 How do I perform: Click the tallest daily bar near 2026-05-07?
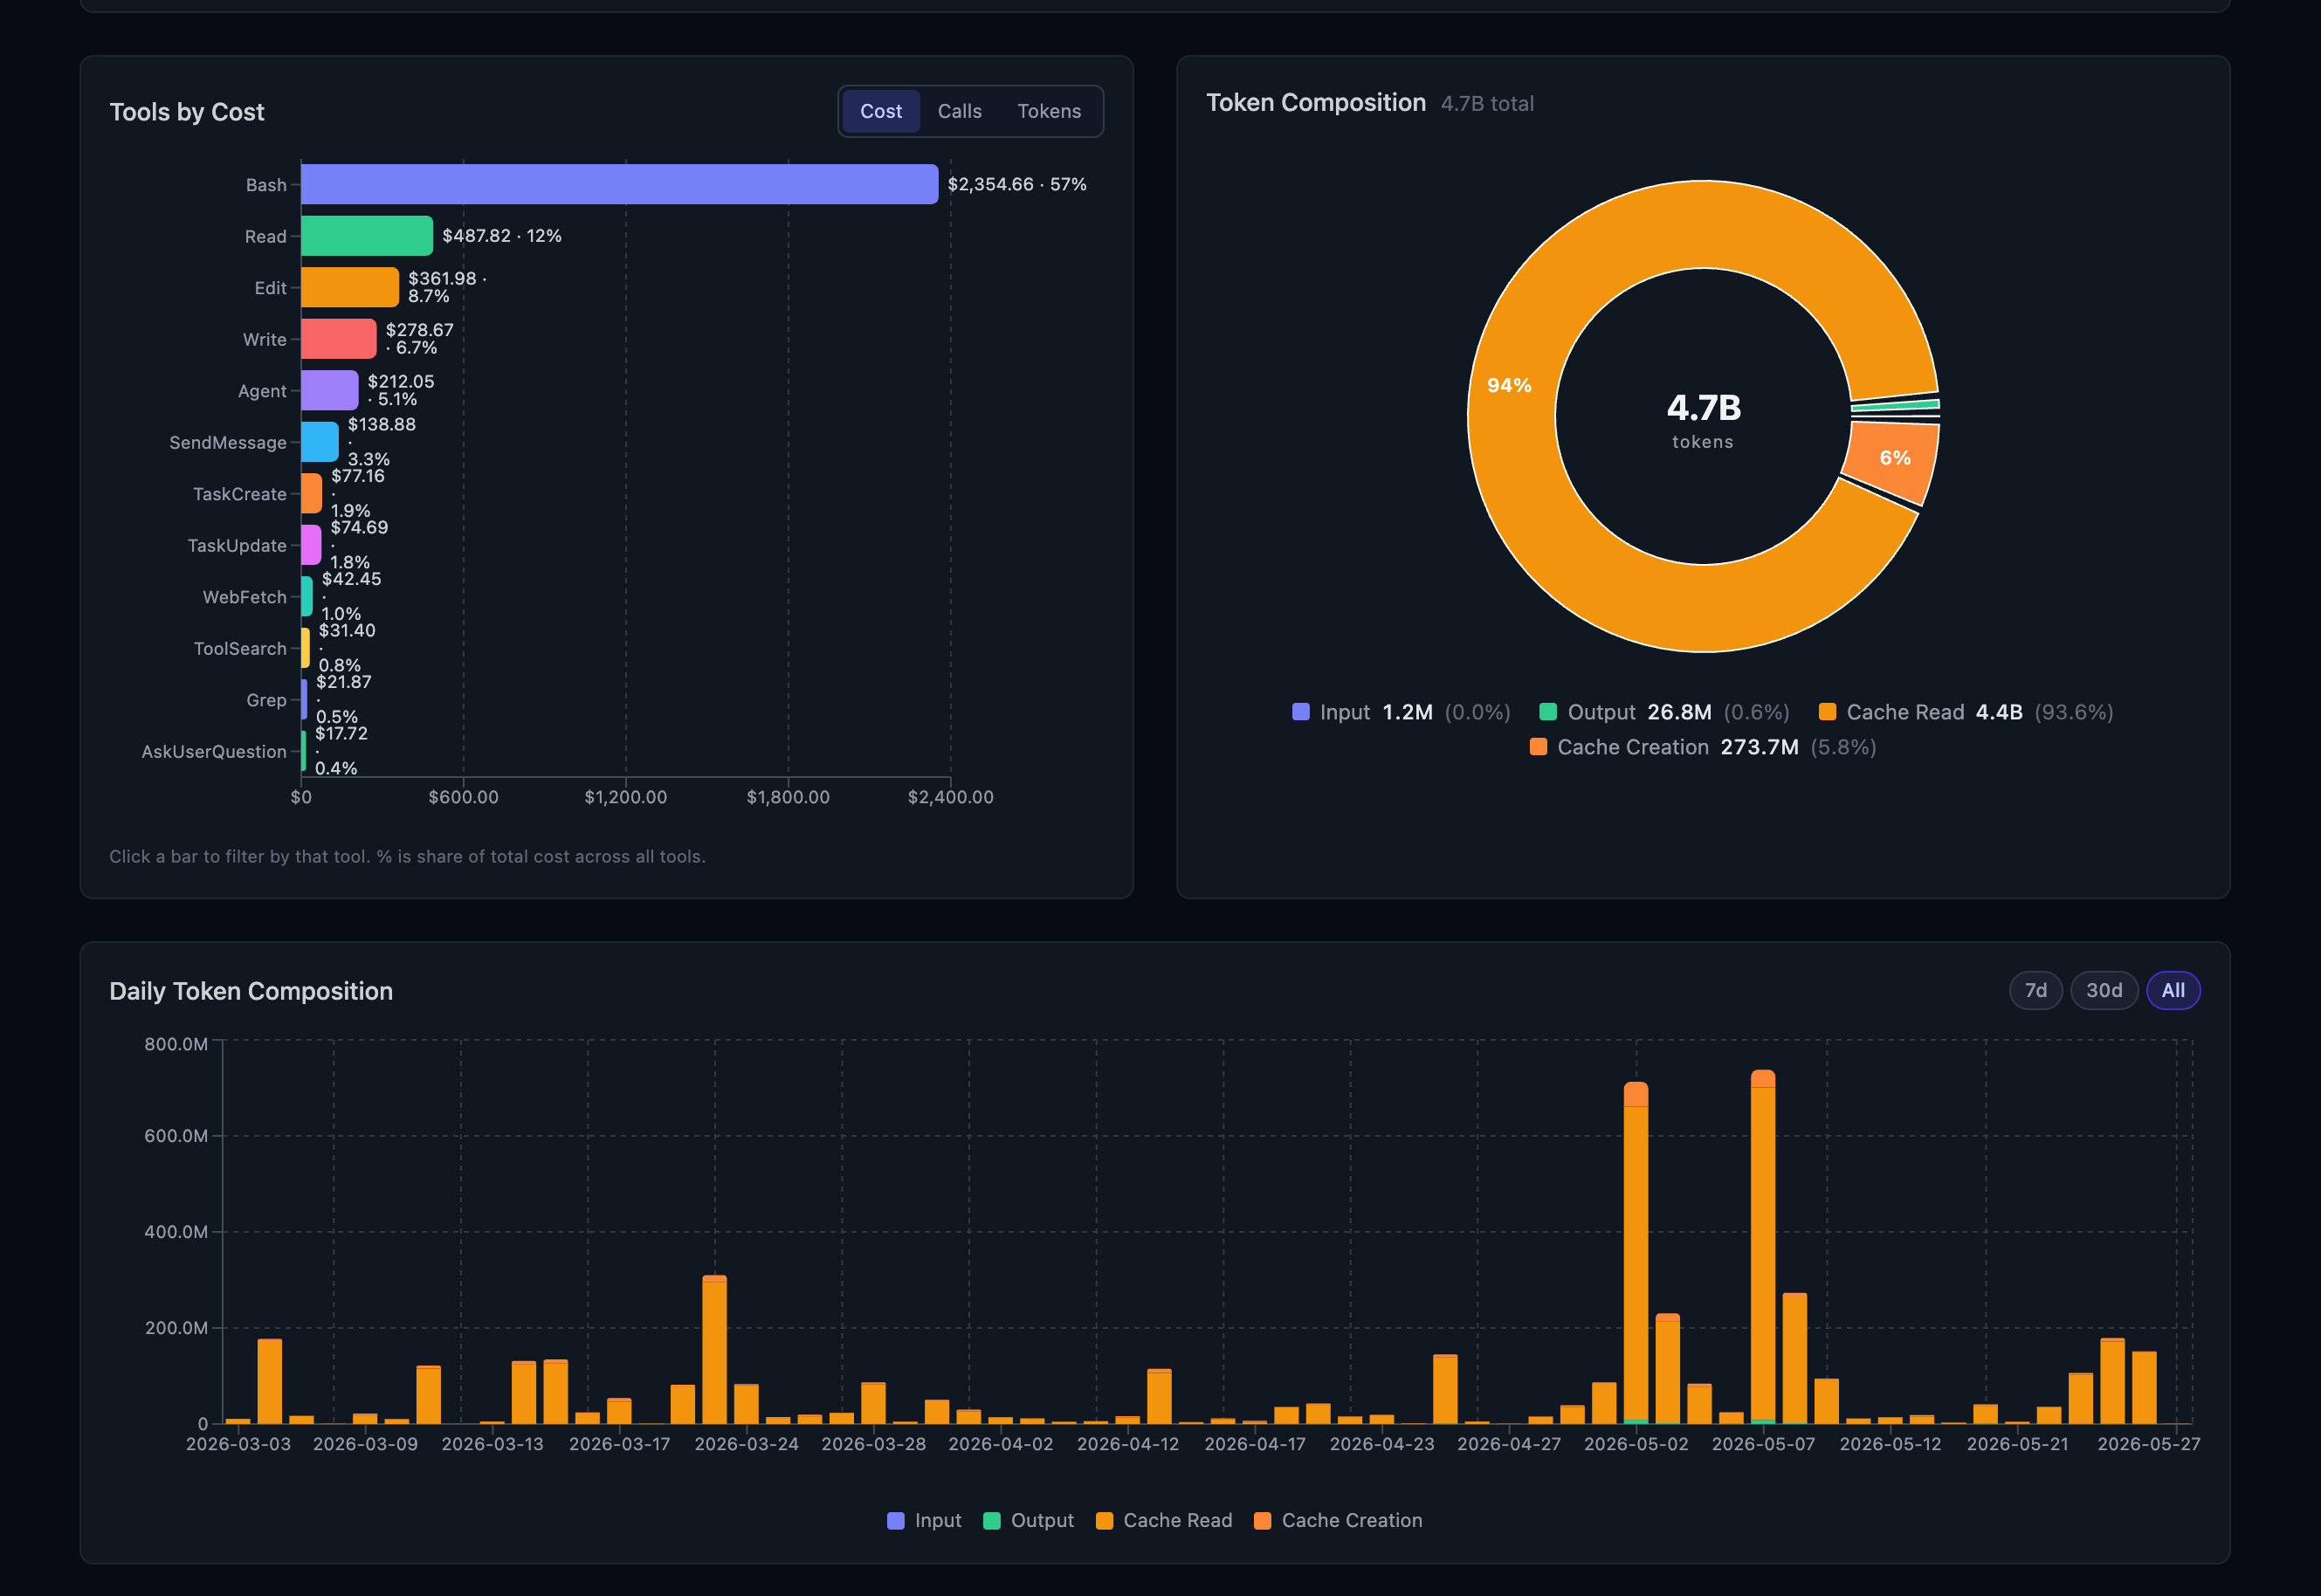click(1762, 1247)
